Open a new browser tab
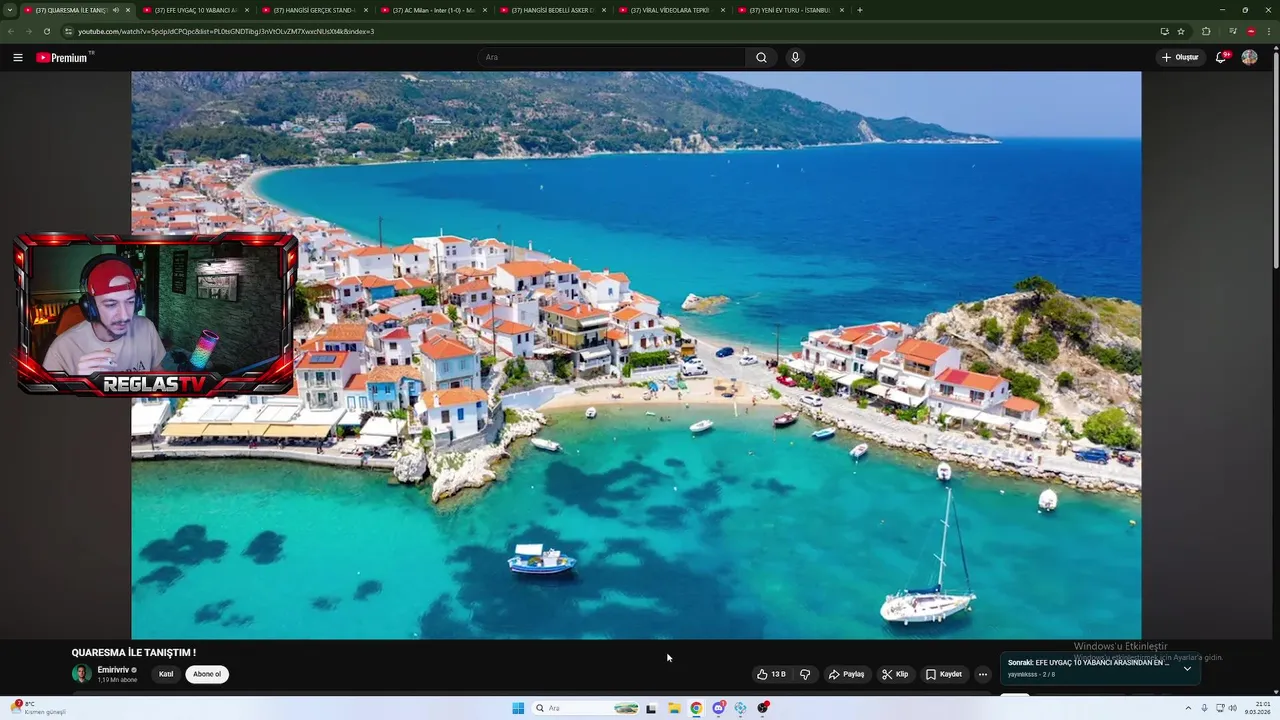This screenshot has height=720, width=1280. [x=860, y=10]
